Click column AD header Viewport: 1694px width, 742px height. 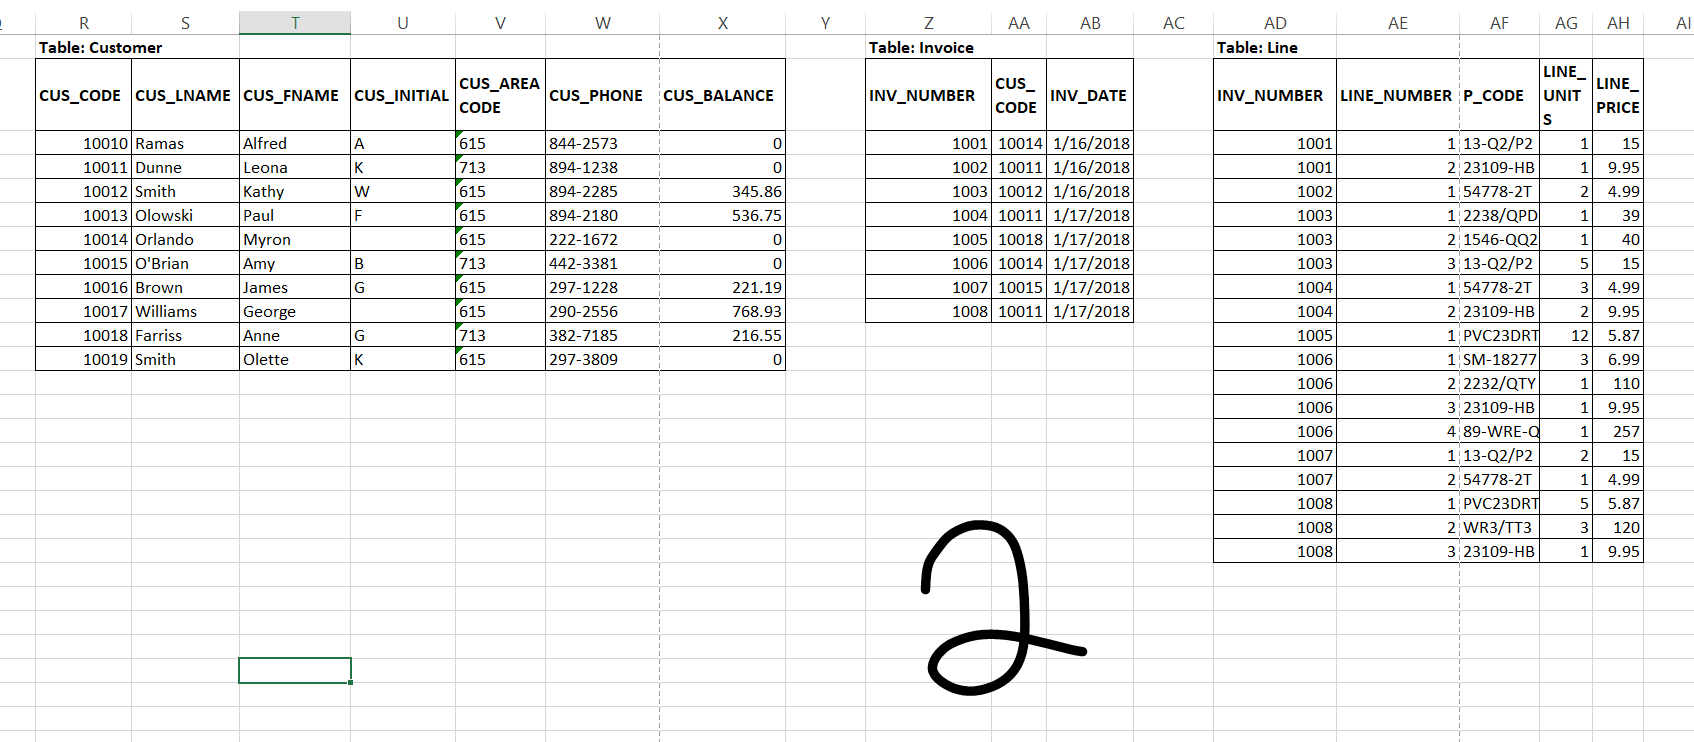[x=1275, y=23]
